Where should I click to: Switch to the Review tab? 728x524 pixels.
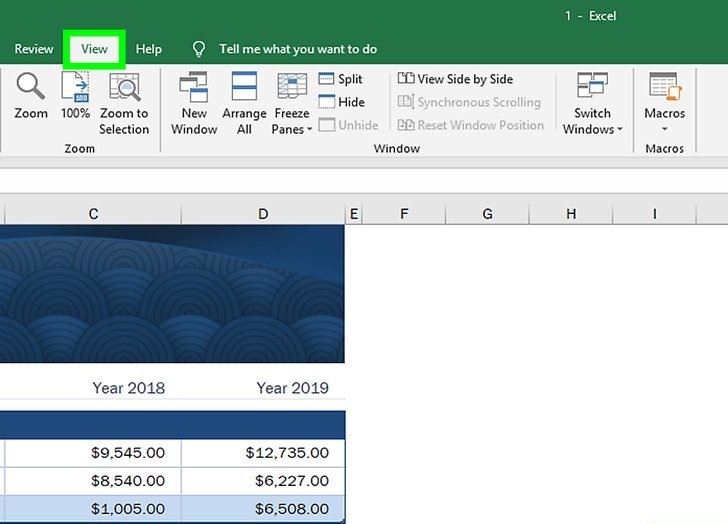click(x=34, y=49)
